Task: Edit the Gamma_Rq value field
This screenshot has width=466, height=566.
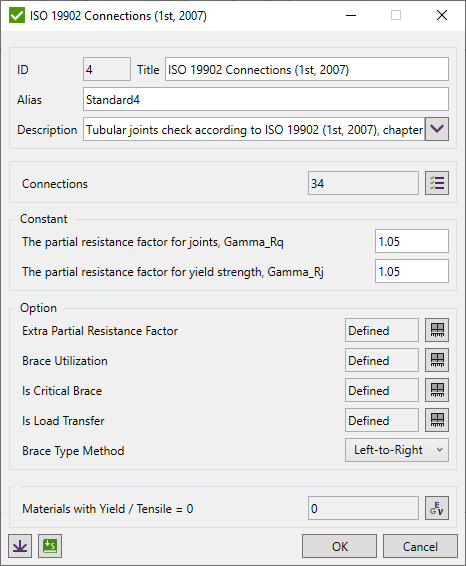Action: pyautogui.click(x=412, y=241)
